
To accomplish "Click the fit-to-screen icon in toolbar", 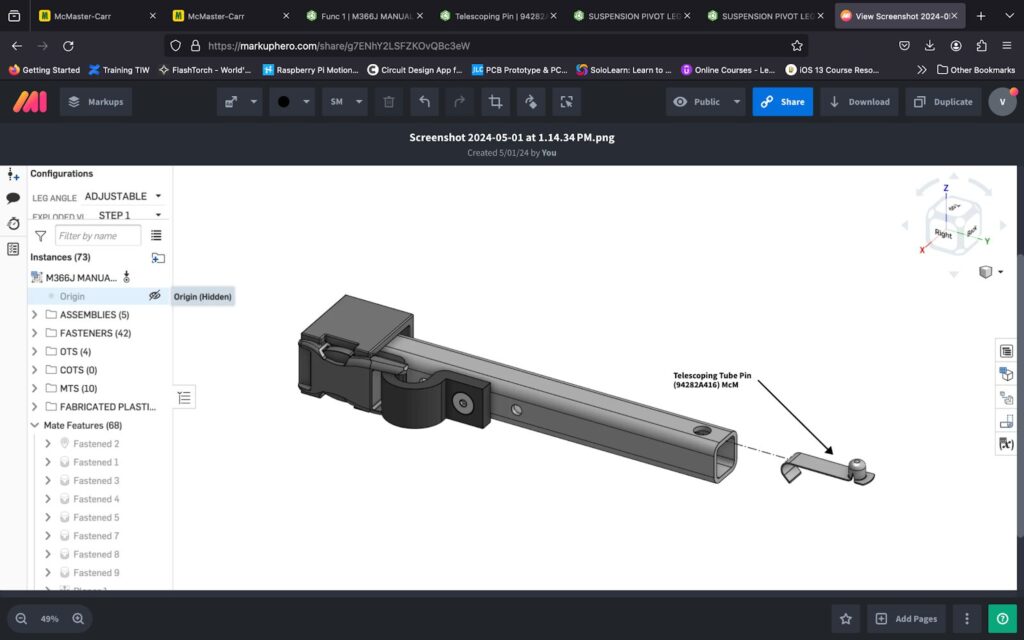I will coord(566,101).
